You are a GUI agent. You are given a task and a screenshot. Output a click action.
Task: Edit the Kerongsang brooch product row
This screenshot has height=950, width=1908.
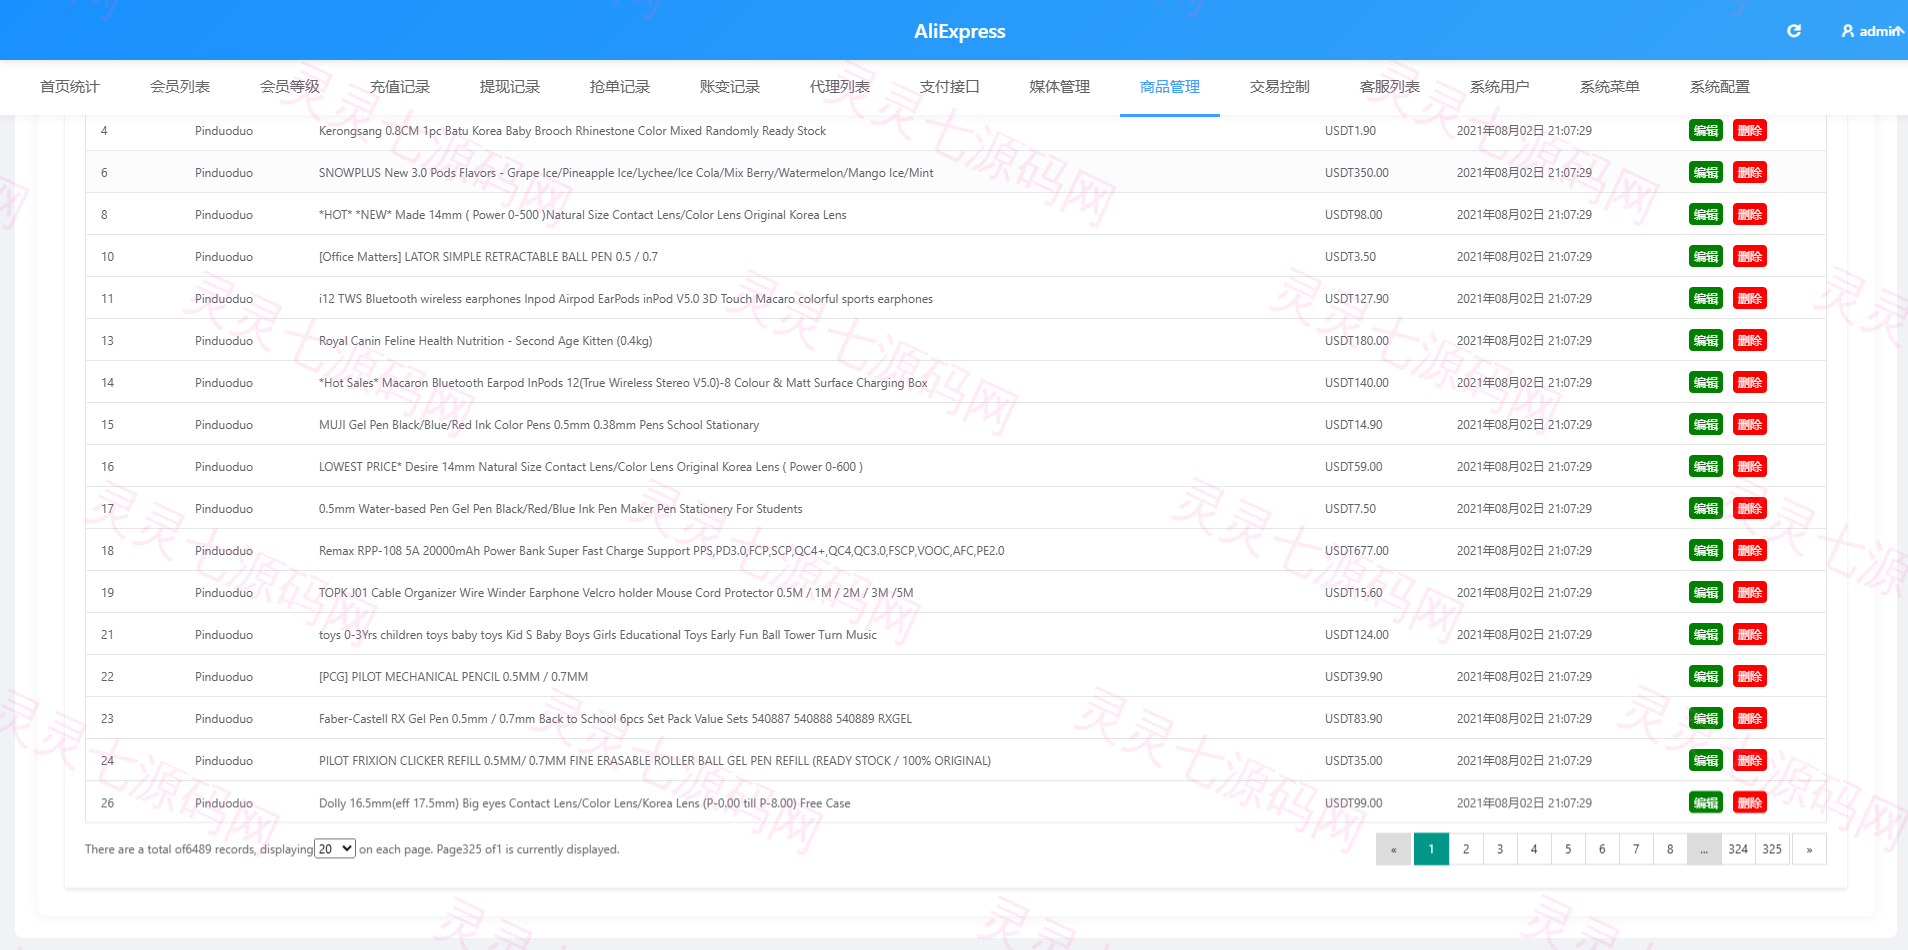pyautogui.click(x=1706, y=131)
